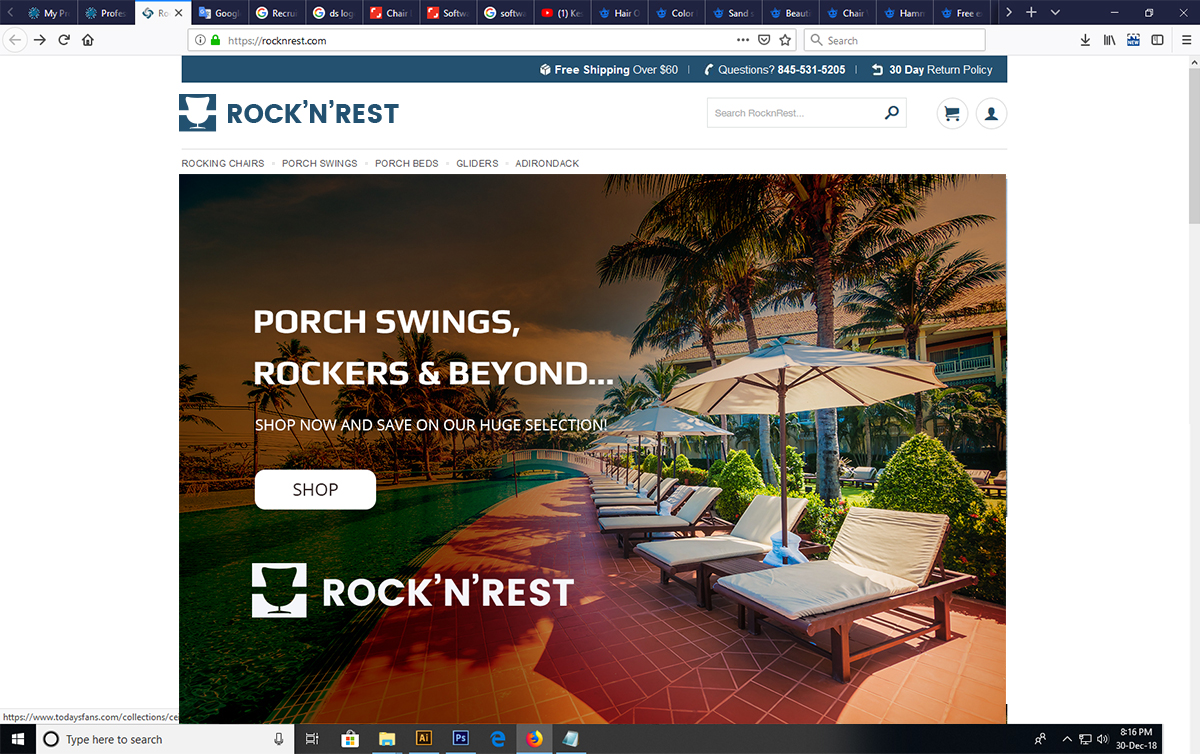Open Illustrator from the Windows taskbar
The height and width of the screenshot is (754, 1200).
(424, 739)
